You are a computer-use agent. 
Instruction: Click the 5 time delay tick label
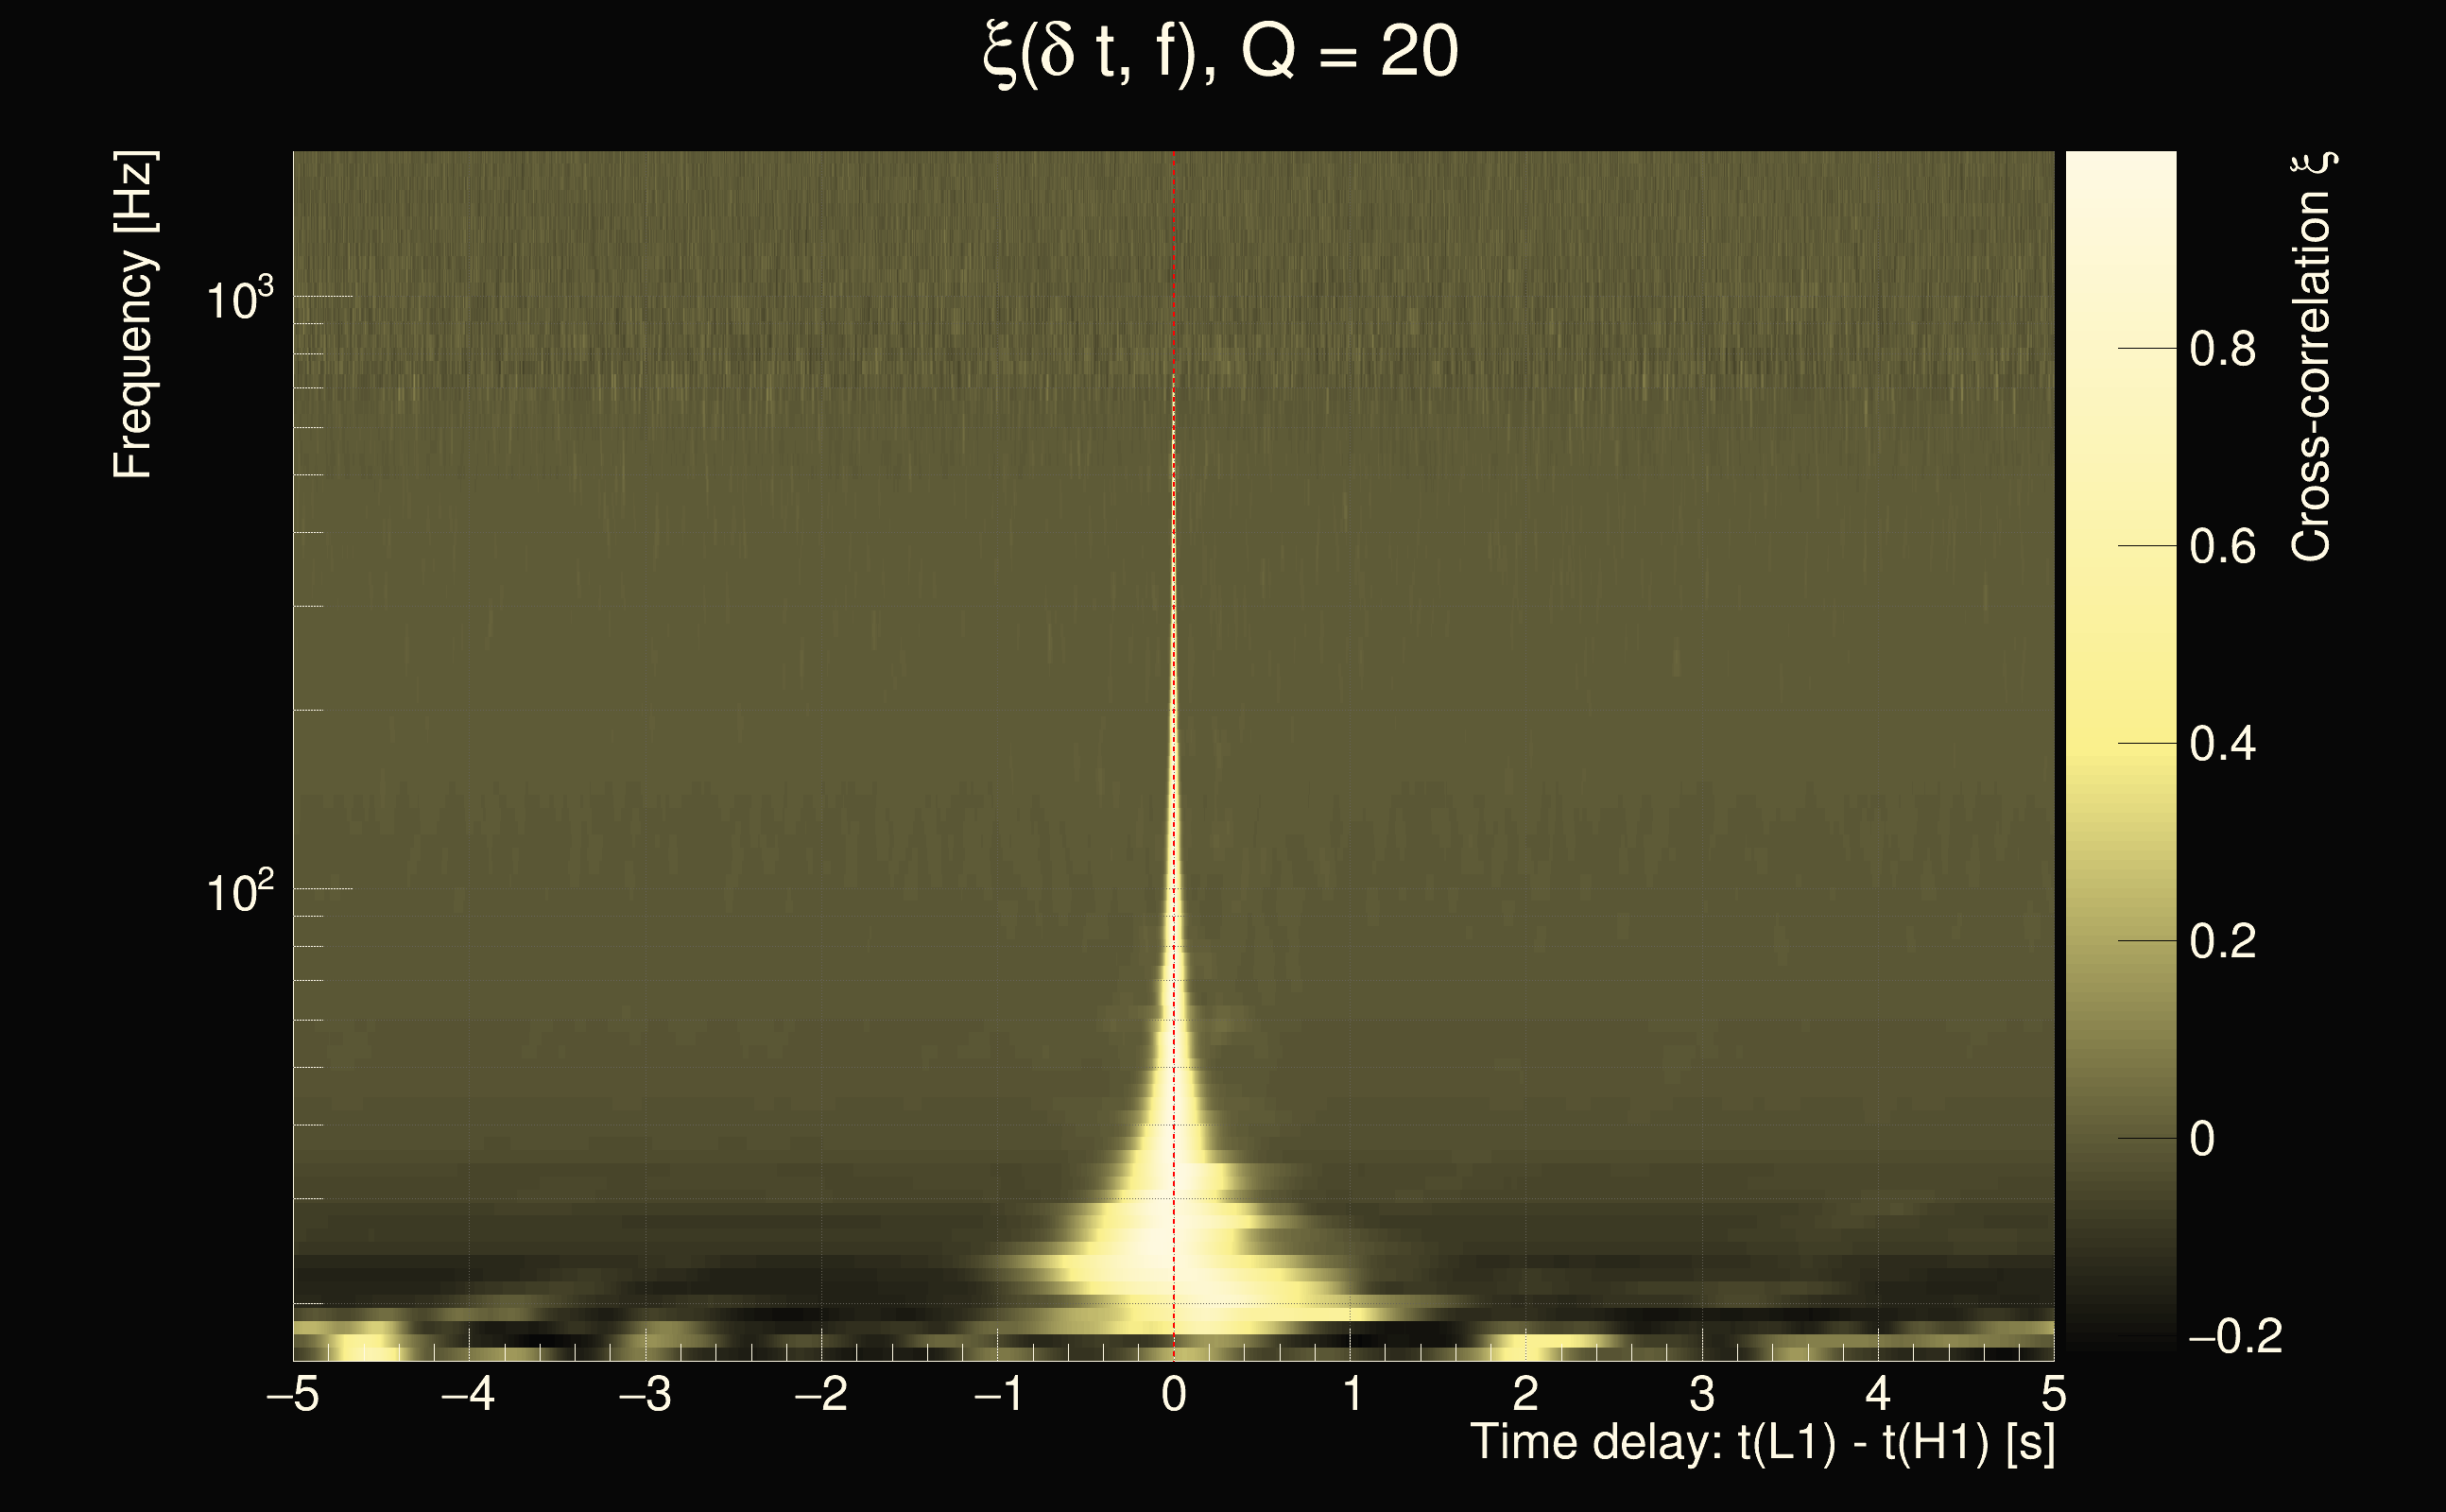point(2053,1394)
